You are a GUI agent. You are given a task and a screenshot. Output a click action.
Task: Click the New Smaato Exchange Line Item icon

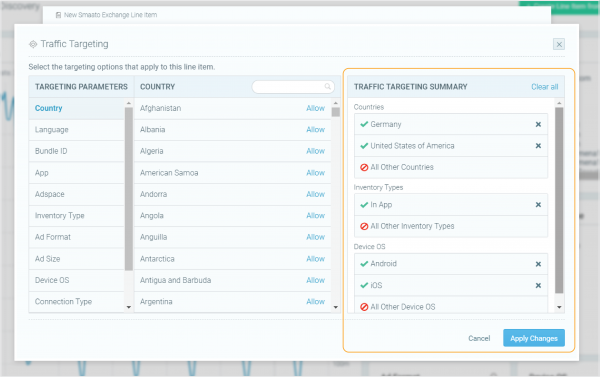pyautogui.click(x=58, y=15)
